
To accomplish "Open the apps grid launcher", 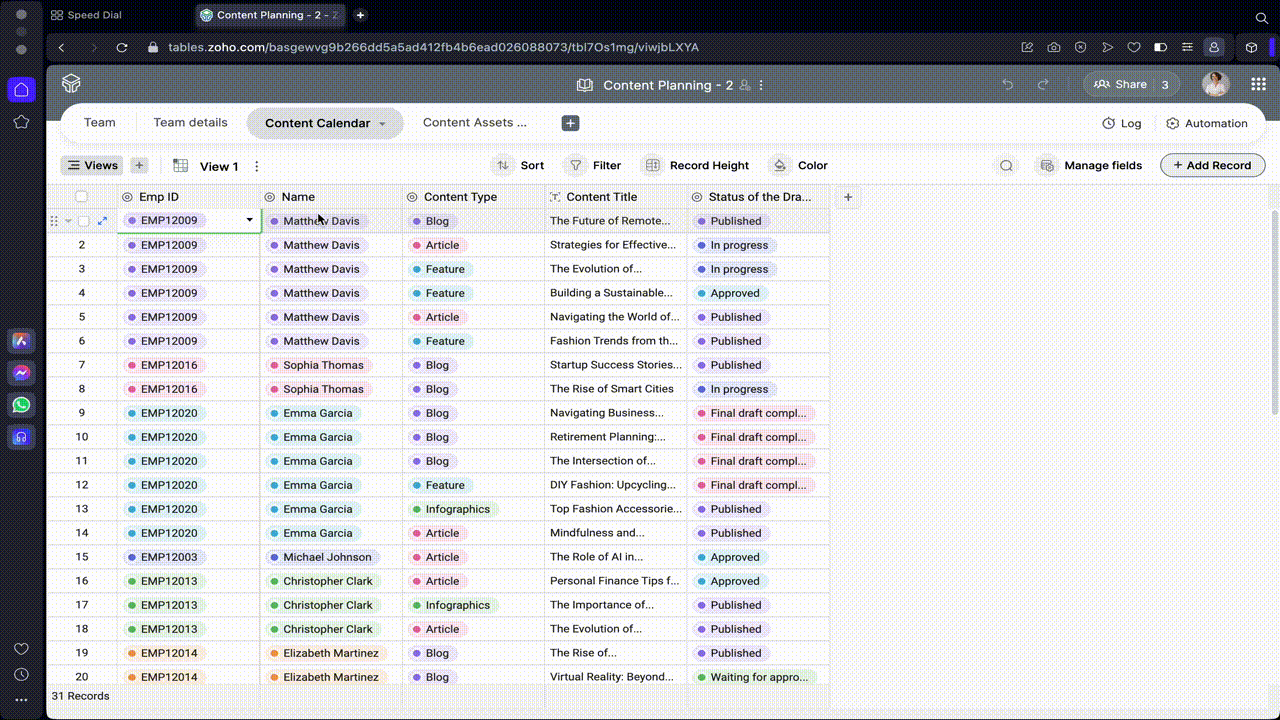I will [x=1258, y=85].
